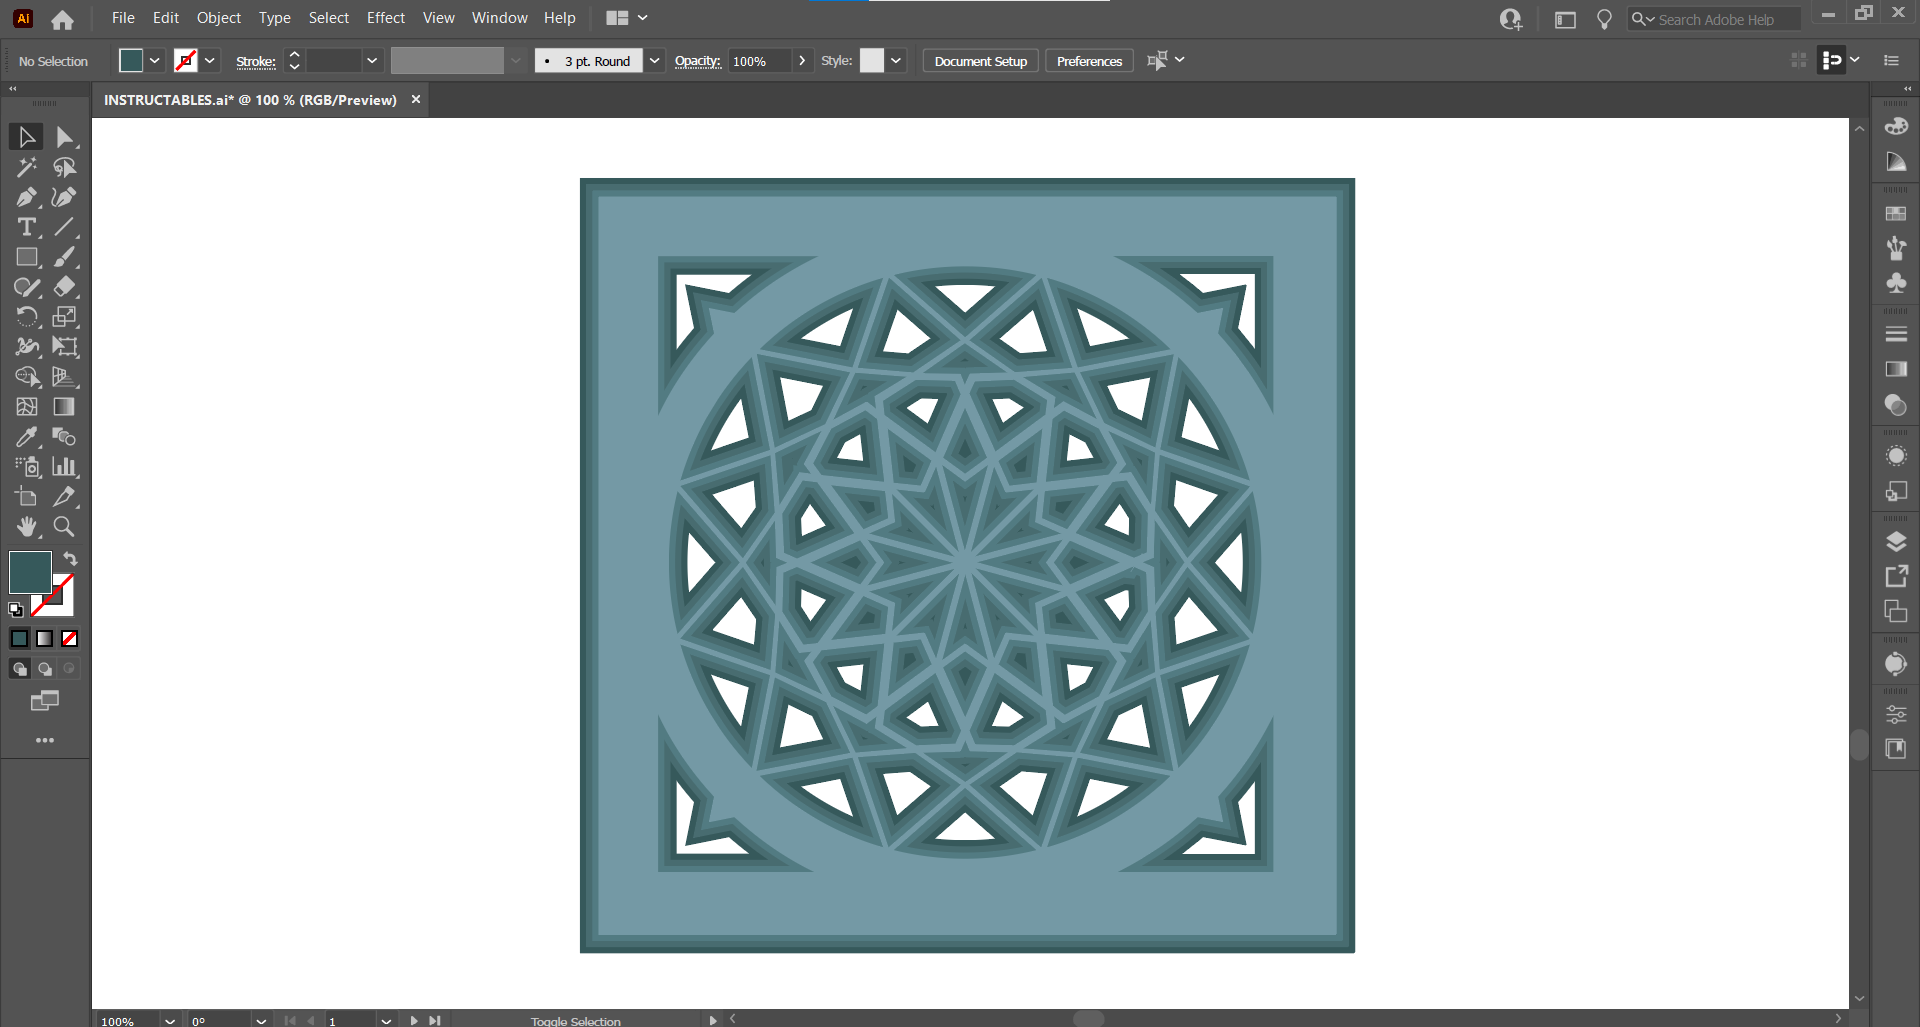Select the Shaper tool

point(27,287)
